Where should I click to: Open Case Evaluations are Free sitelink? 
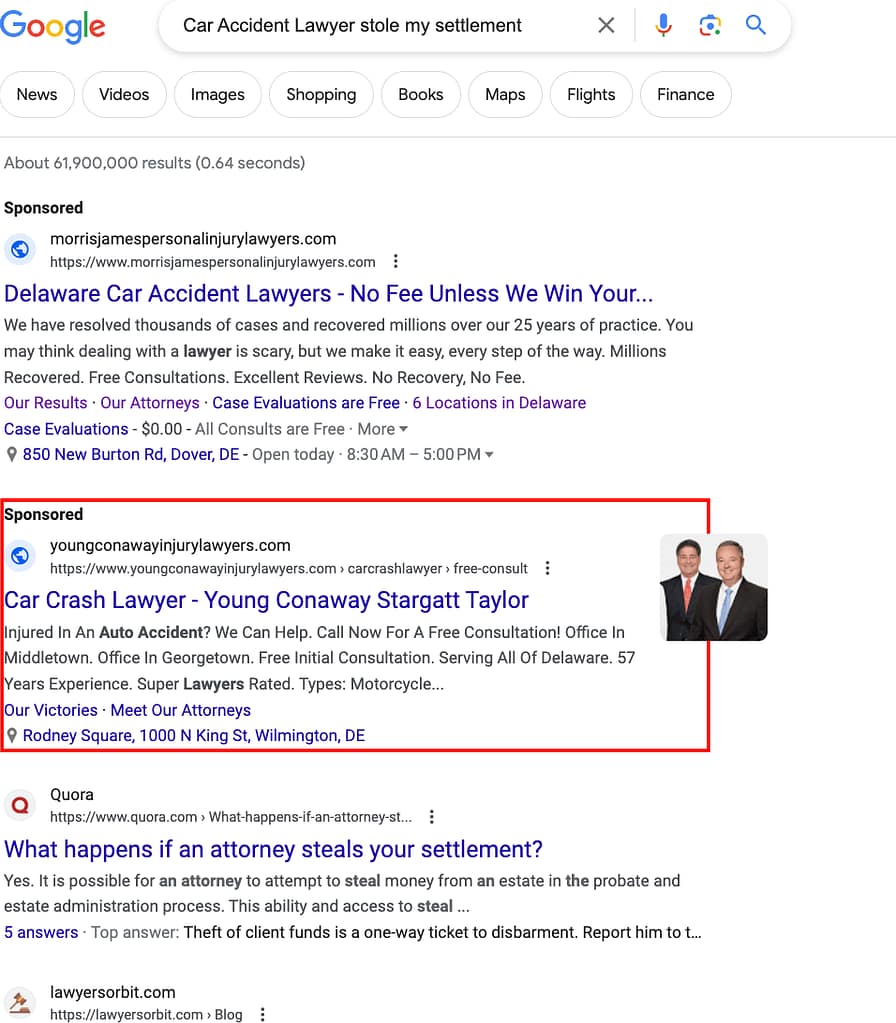(x=306, y=403)
